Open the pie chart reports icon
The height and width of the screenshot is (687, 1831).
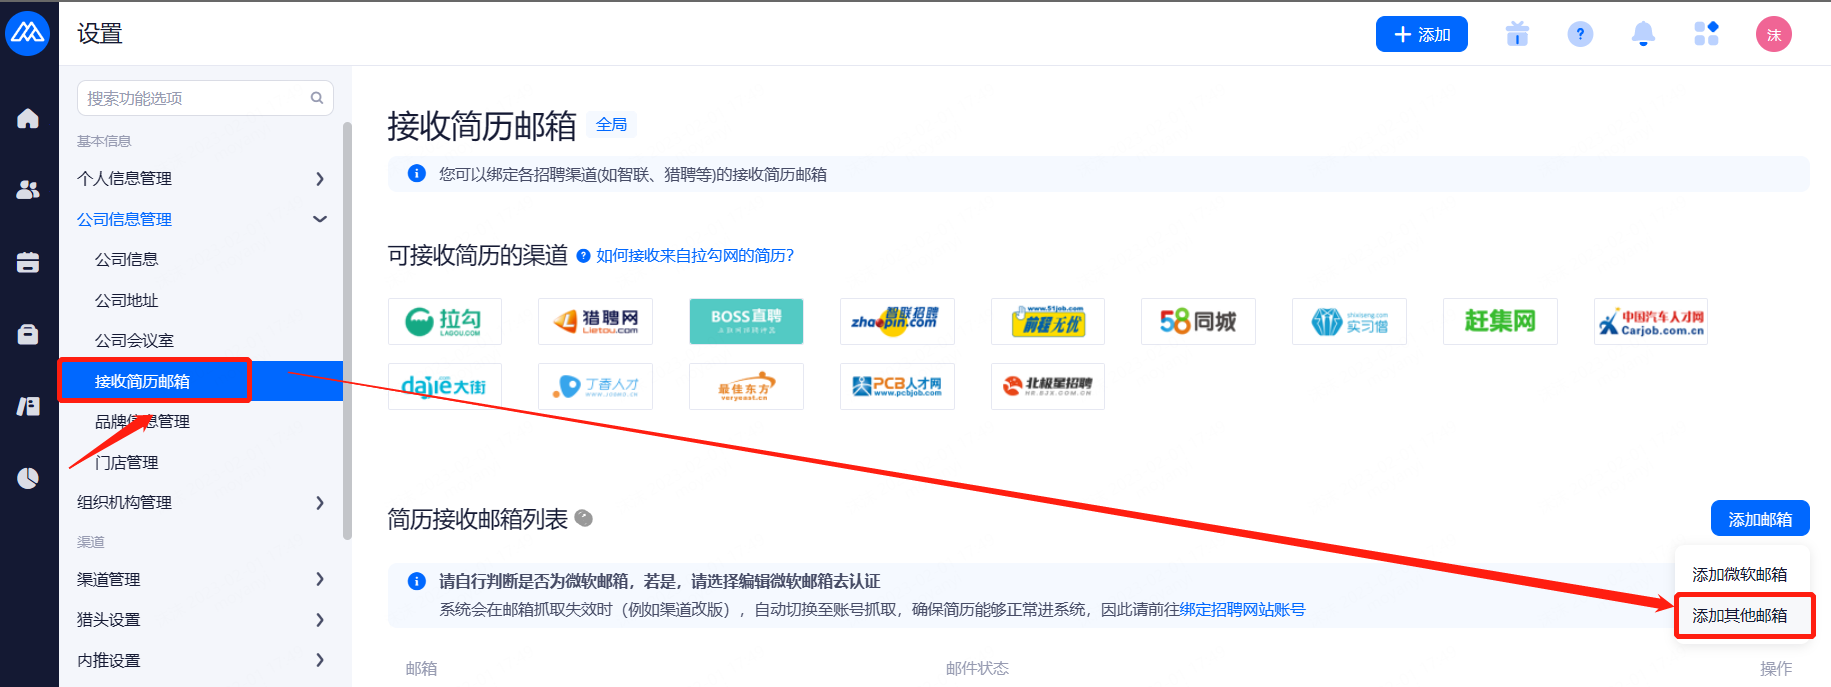(28, 478)
